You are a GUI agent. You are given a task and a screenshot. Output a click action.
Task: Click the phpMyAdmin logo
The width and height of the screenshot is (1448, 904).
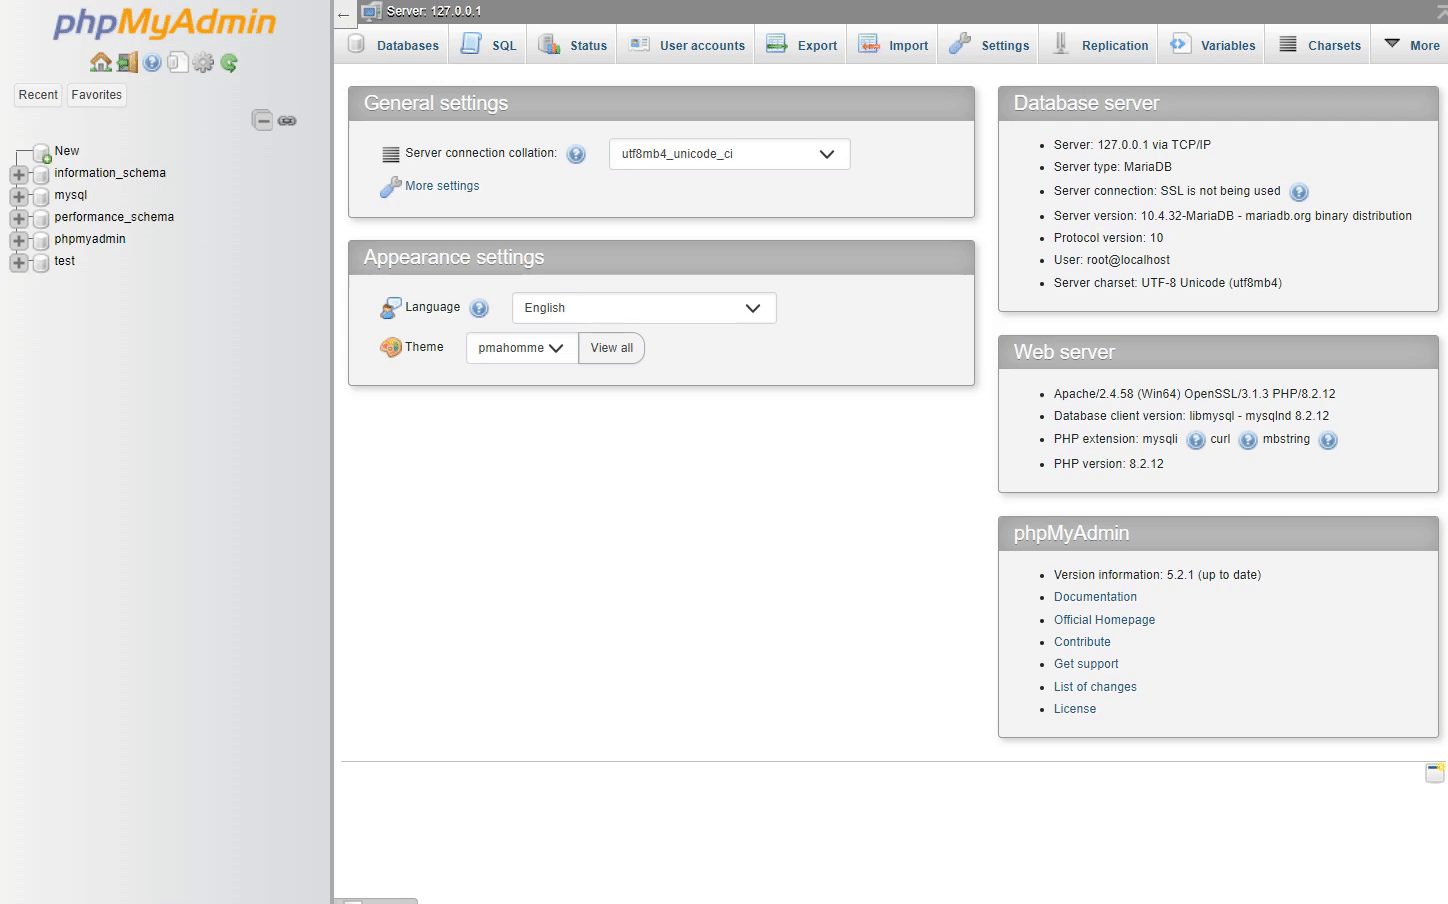(x=164, y=23)
